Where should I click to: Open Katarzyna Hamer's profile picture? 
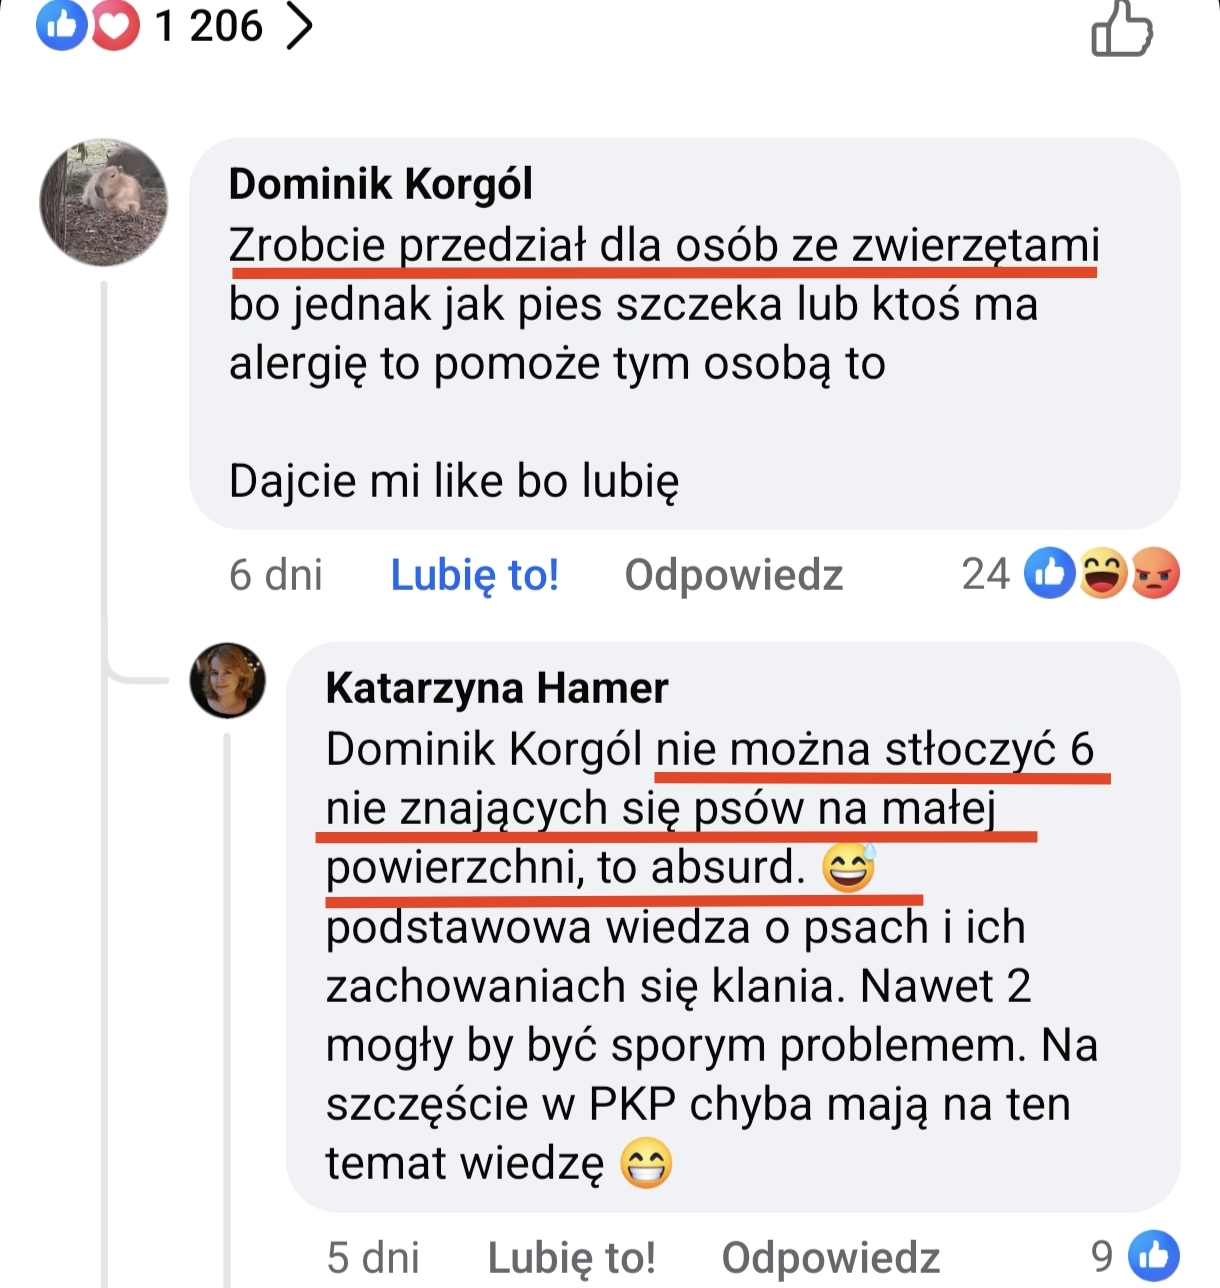(x=228, y=680)
